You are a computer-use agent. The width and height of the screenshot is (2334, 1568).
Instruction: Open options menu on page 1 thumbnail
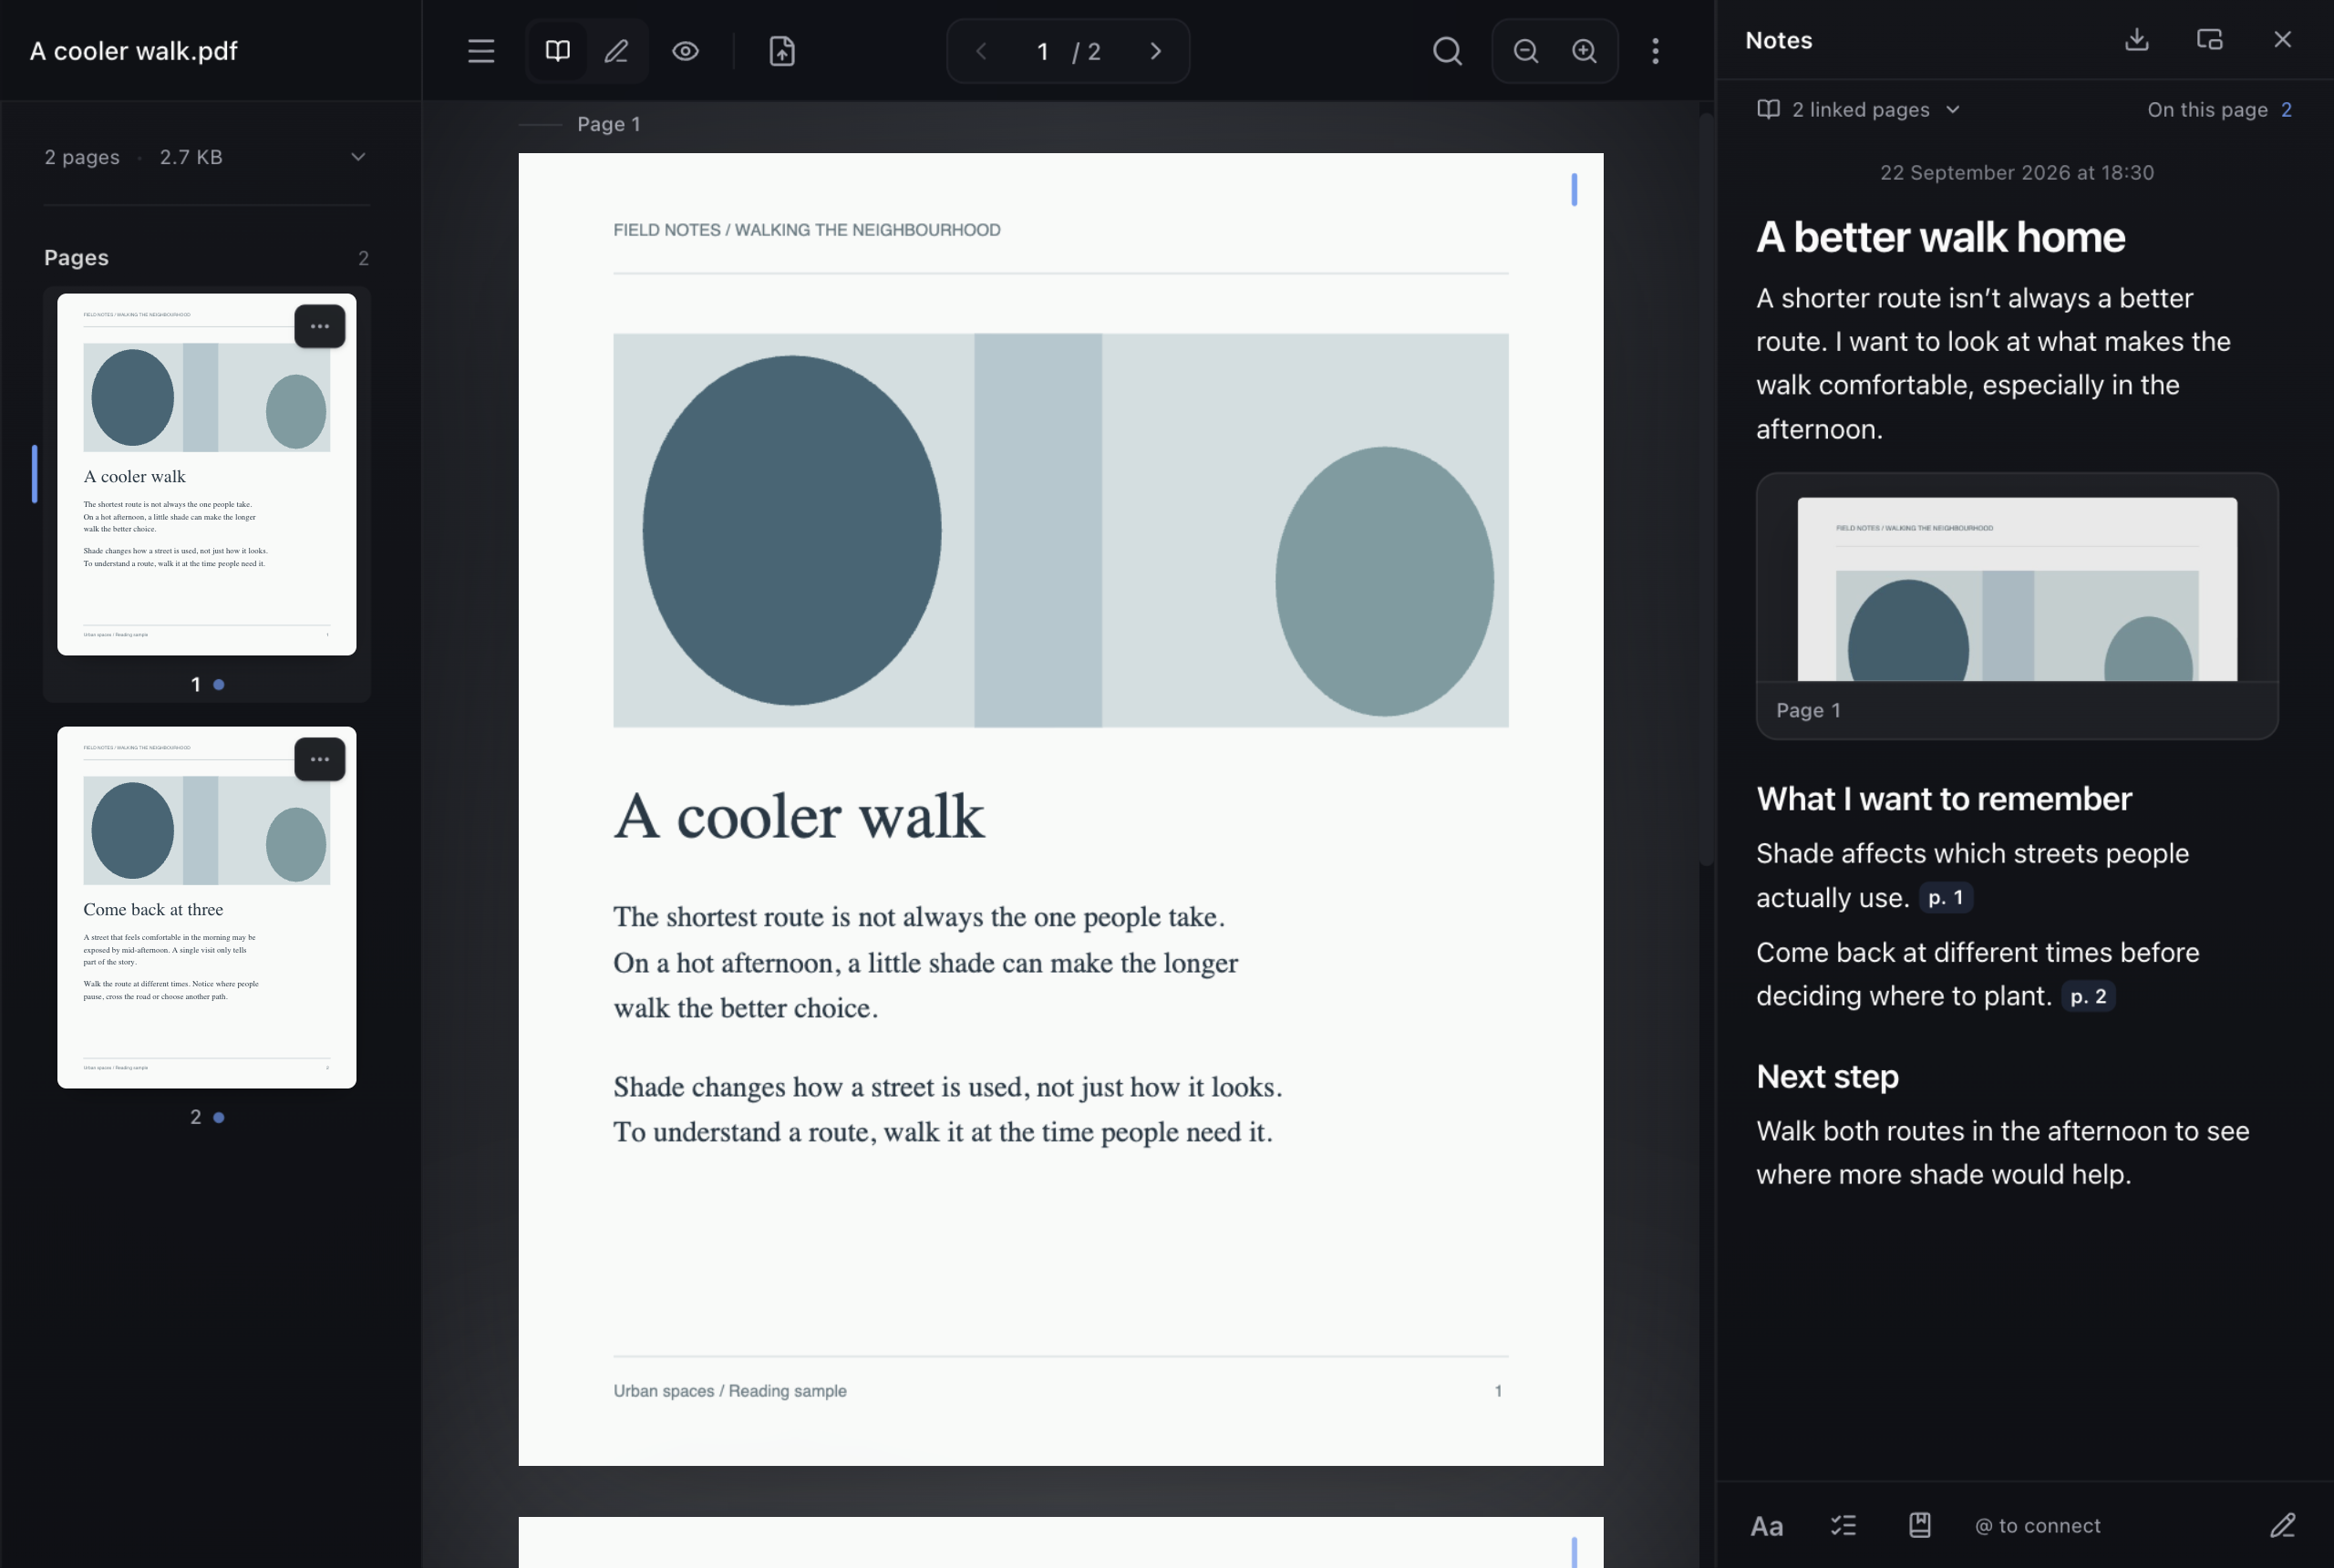point(319,326)
